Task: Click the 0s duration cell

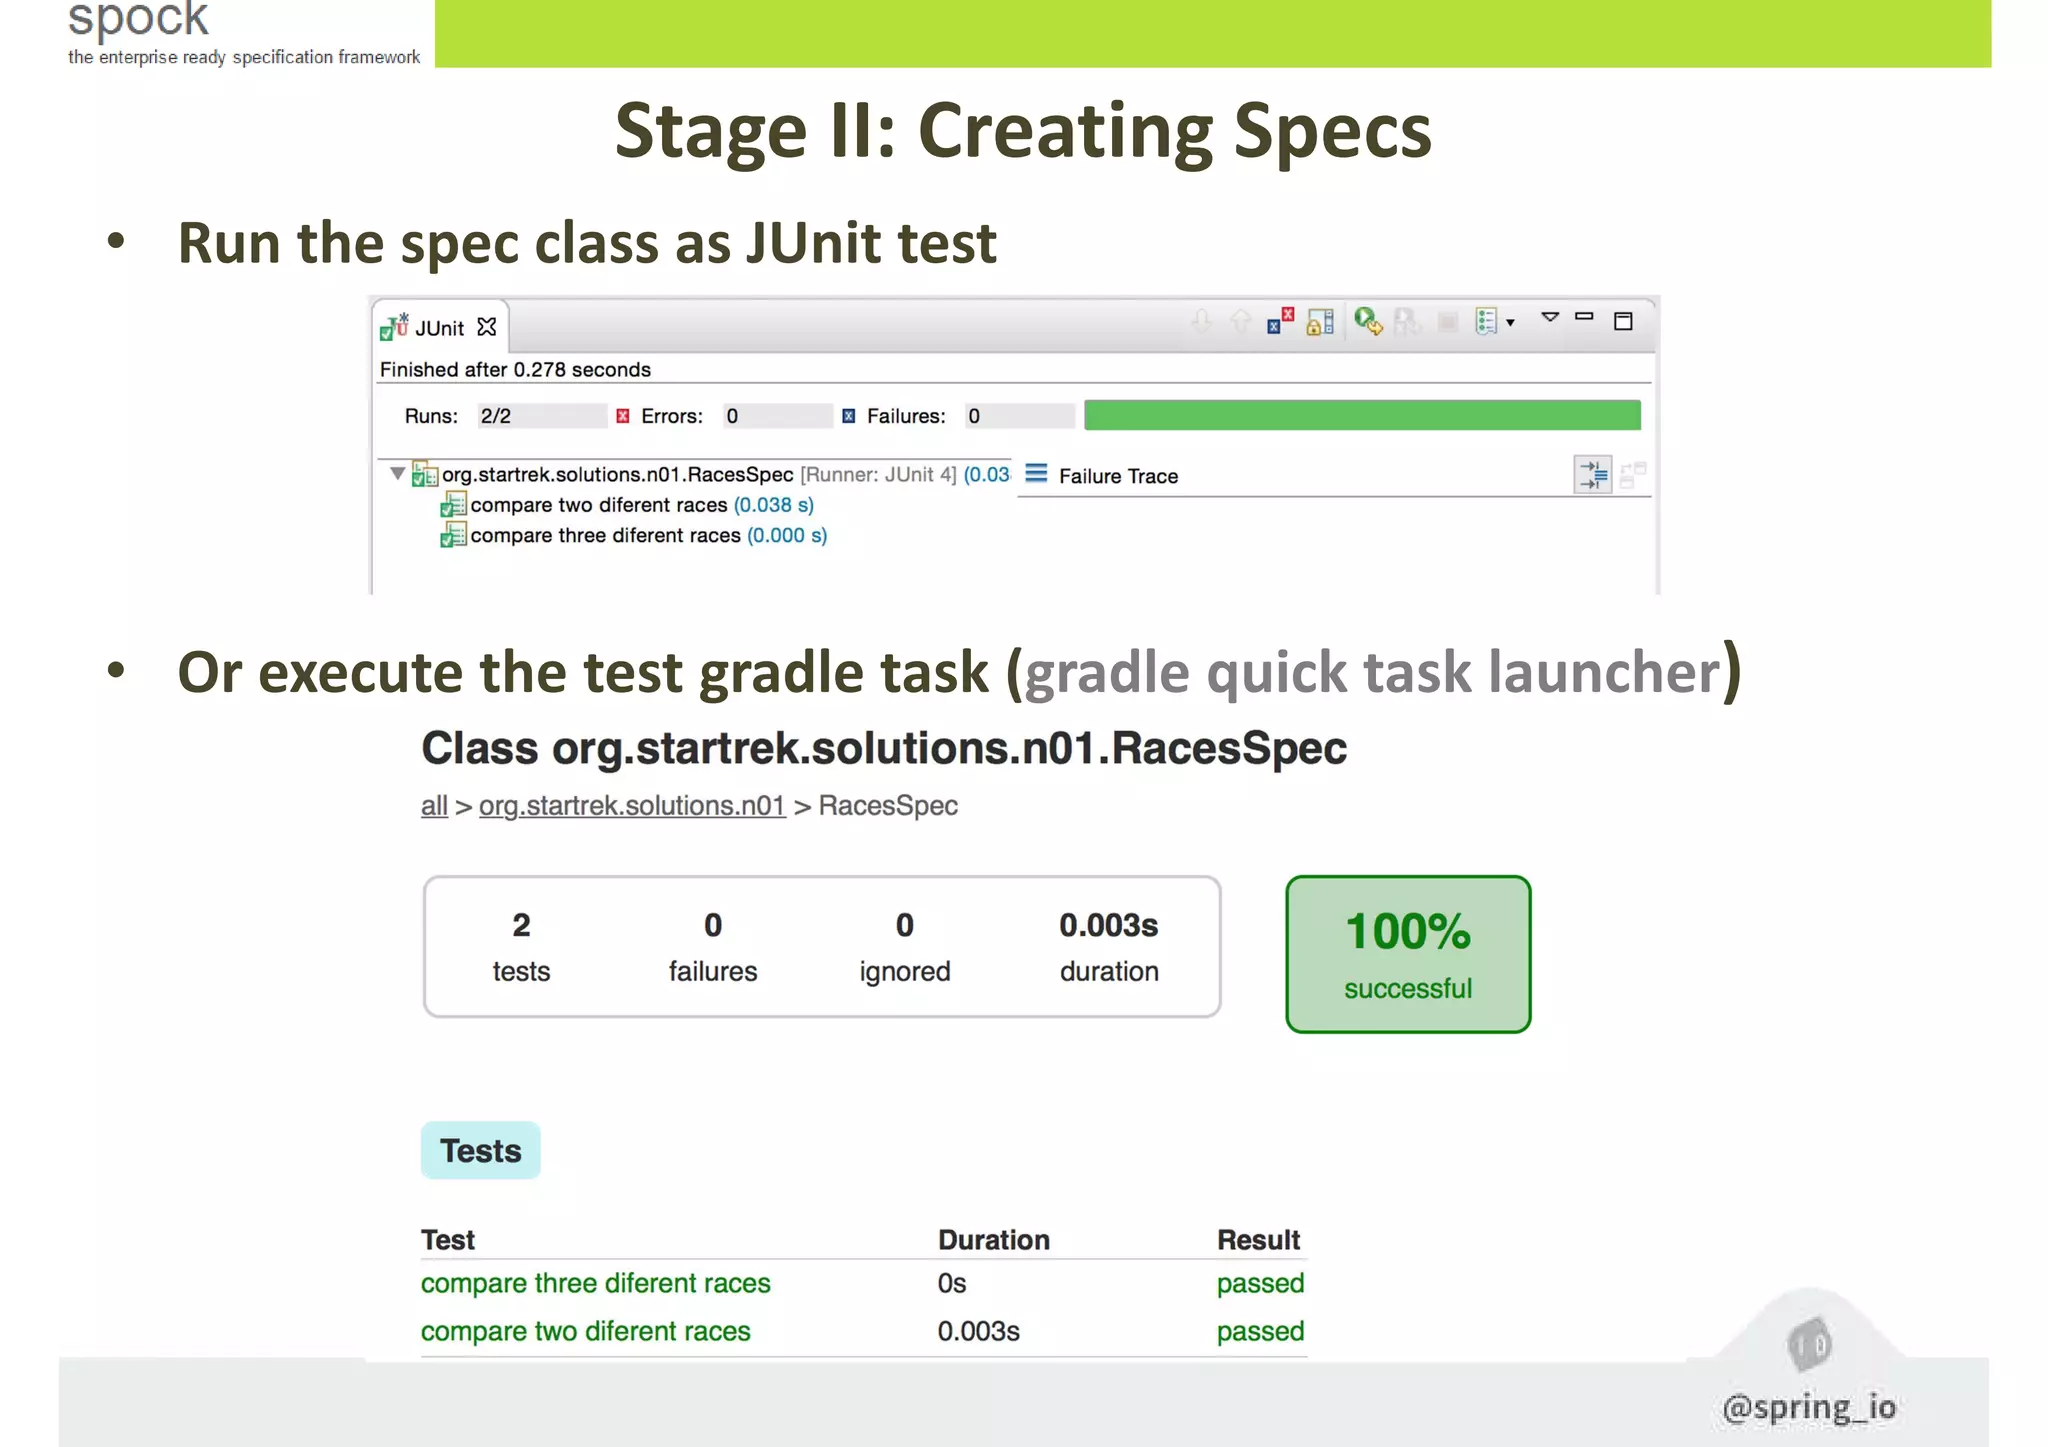Action: (x=952, y=1283)
